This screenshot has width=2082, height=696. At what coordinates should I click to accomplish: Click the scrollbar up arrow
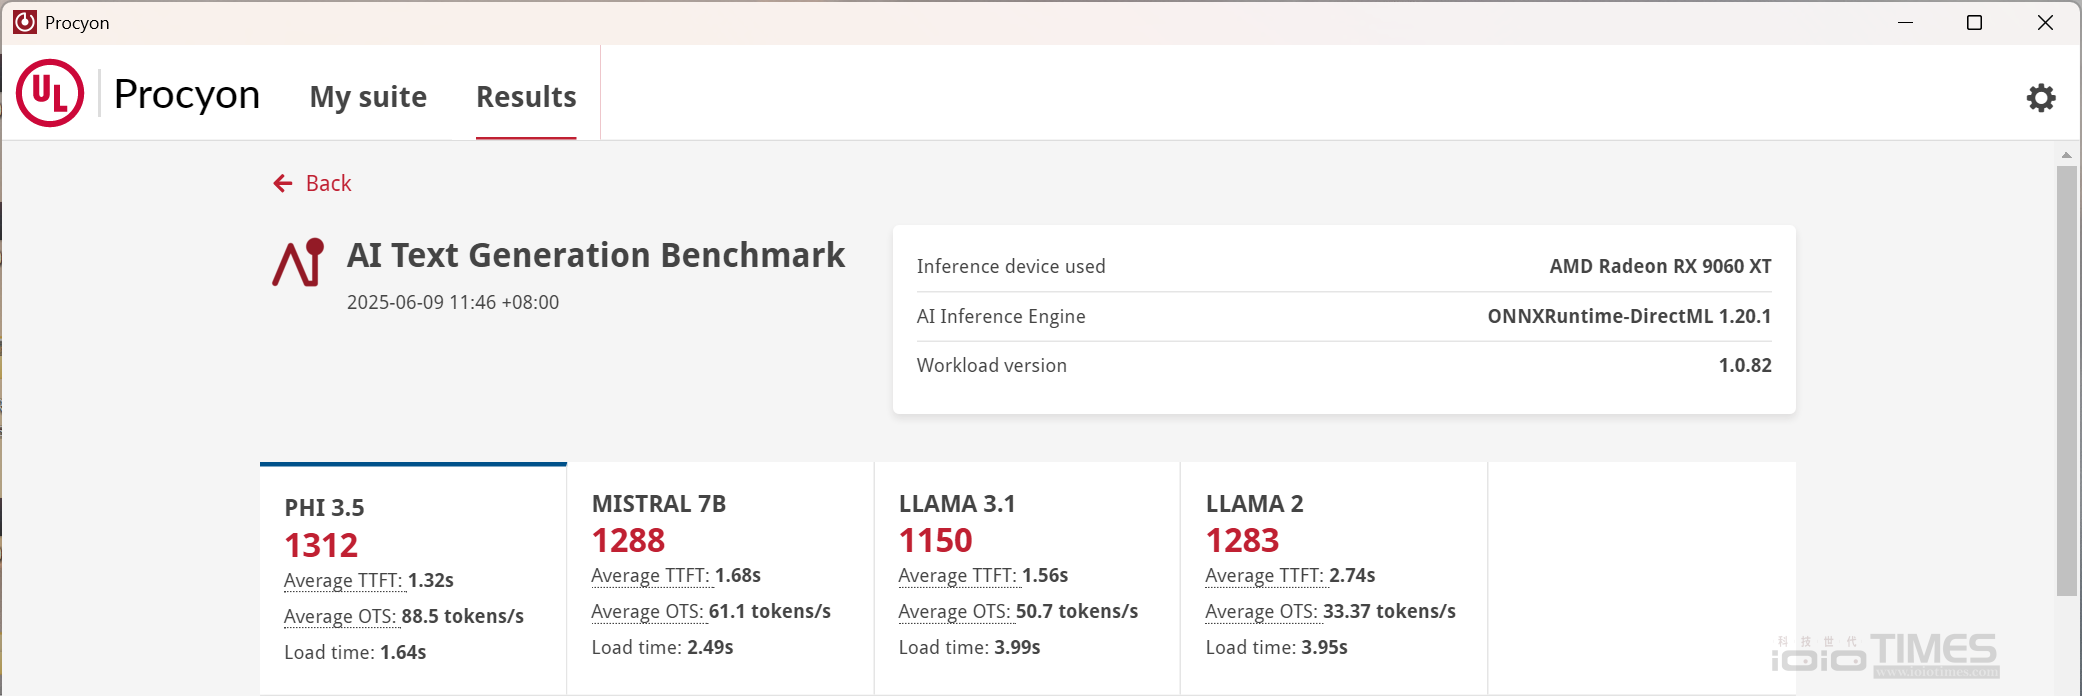pos(2066,155)
